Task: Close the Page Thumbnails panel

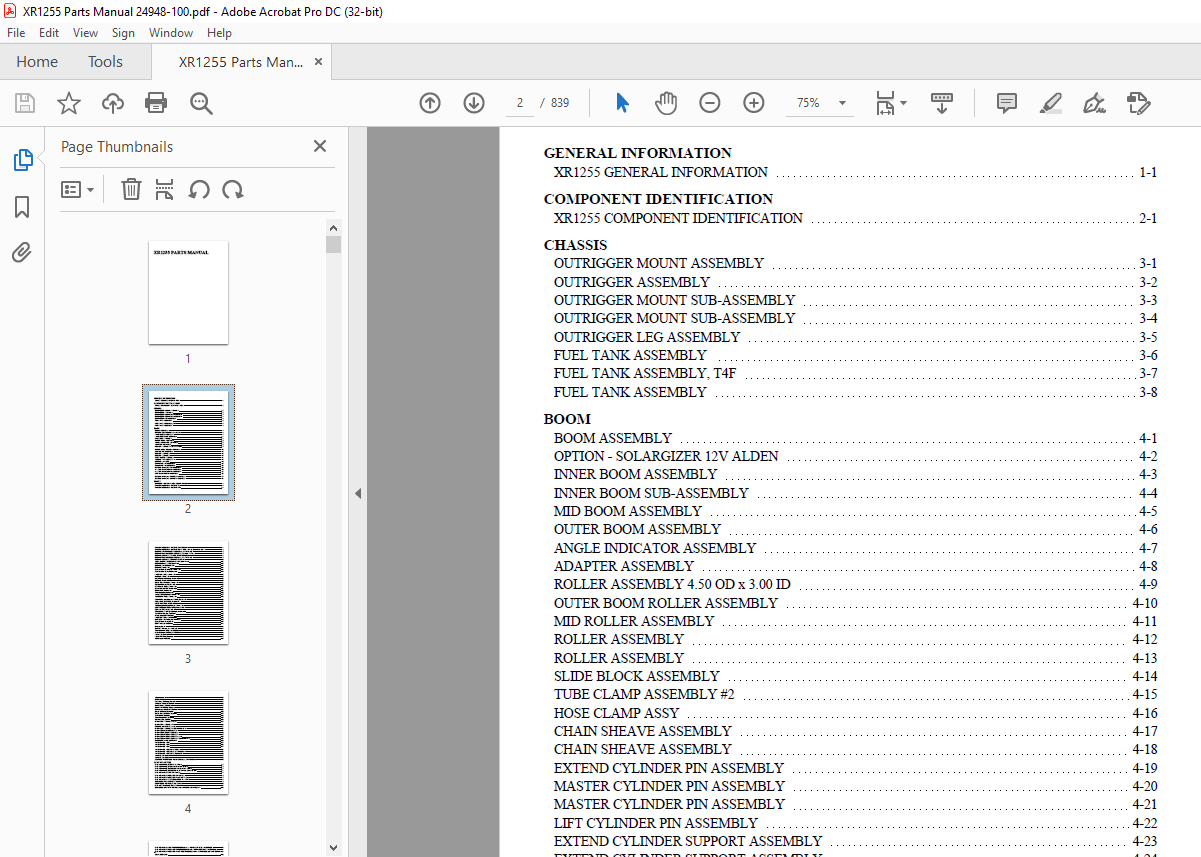Action: 320,146
